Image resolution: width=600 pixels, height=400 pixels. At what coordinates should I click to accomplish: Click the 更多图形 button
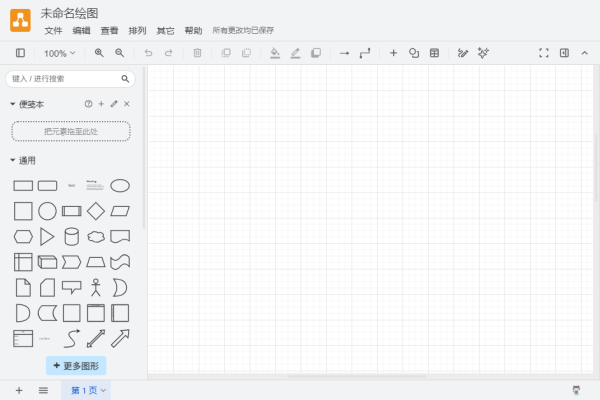pyautogui.click(x=76, y=366)
